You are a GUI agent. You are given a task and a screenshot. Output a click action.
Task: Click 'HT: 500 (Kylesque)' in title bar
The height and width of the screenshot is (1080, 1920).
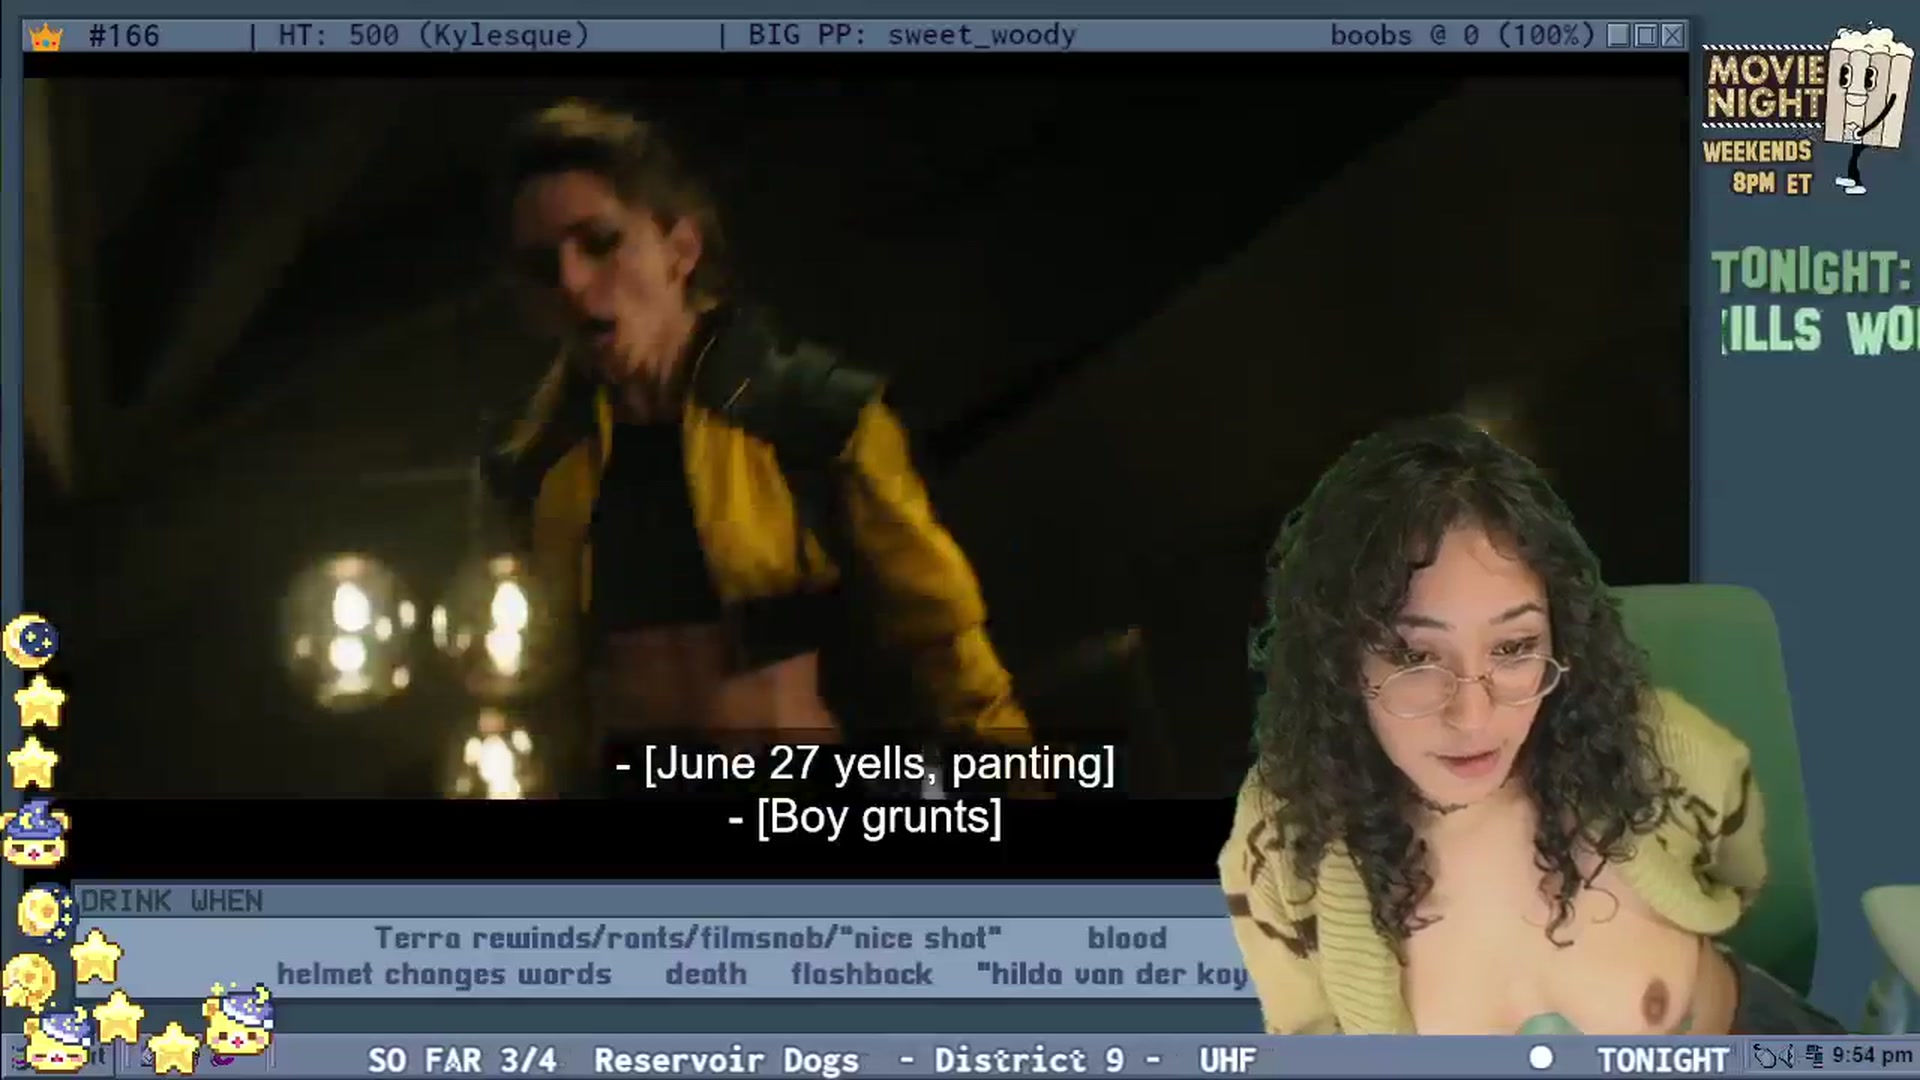coord(433,35)
